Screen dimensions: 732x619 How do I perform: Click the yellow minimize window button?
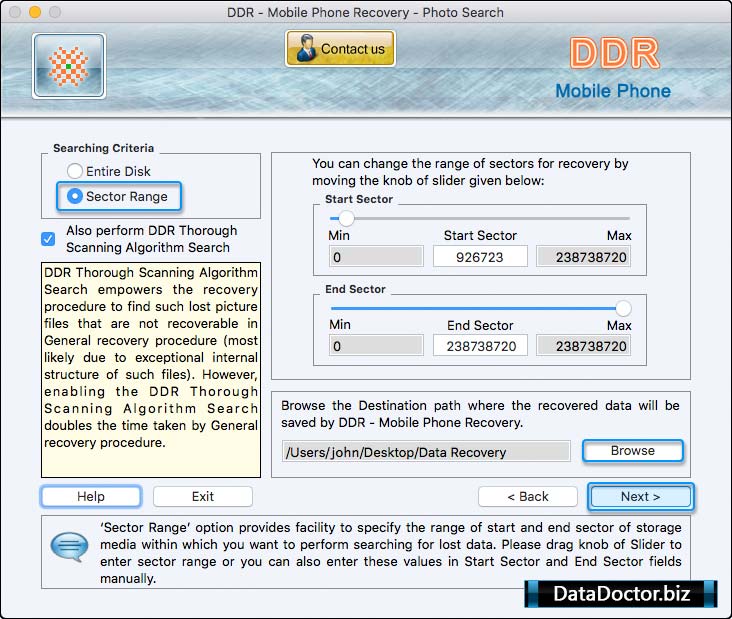tap(35, 12)
